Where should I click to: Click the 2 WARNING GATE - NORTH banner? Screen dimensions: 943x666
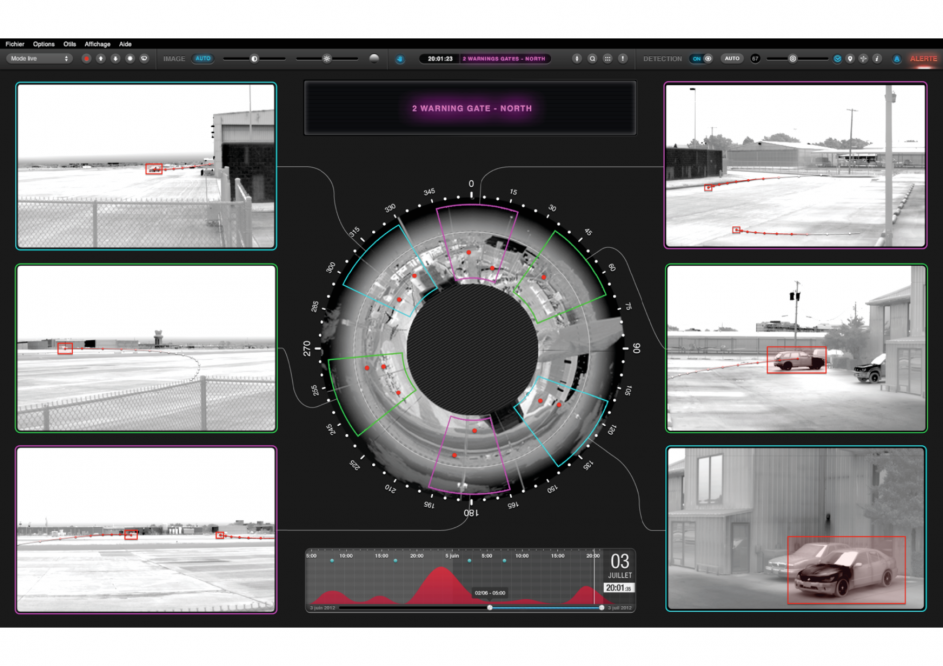pyautogui.click(x=470, y=108)
